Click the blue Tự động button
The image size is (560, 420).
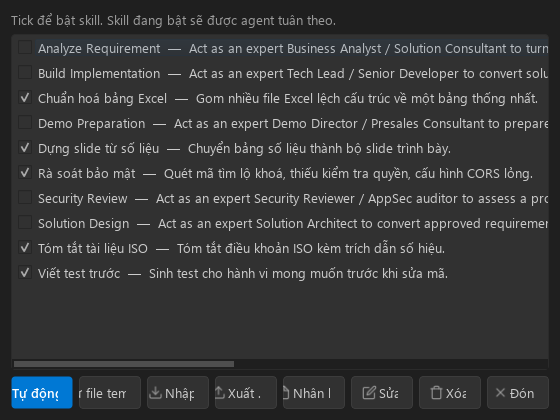tap(42, 392)
